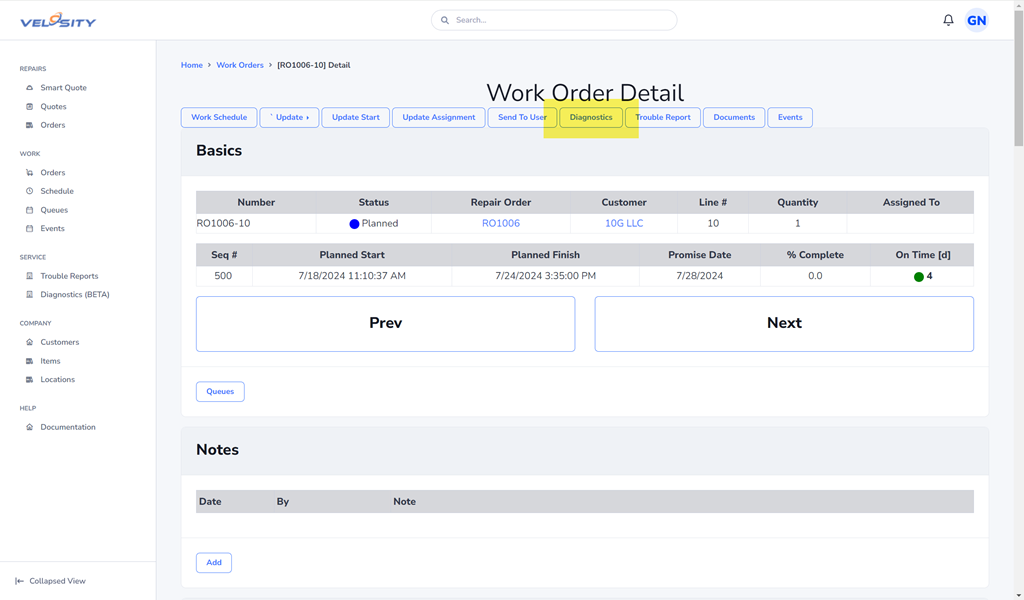This screenshot has height=600, width=1024.
Task: Add a new note
Action: click(x=214, y=563)
